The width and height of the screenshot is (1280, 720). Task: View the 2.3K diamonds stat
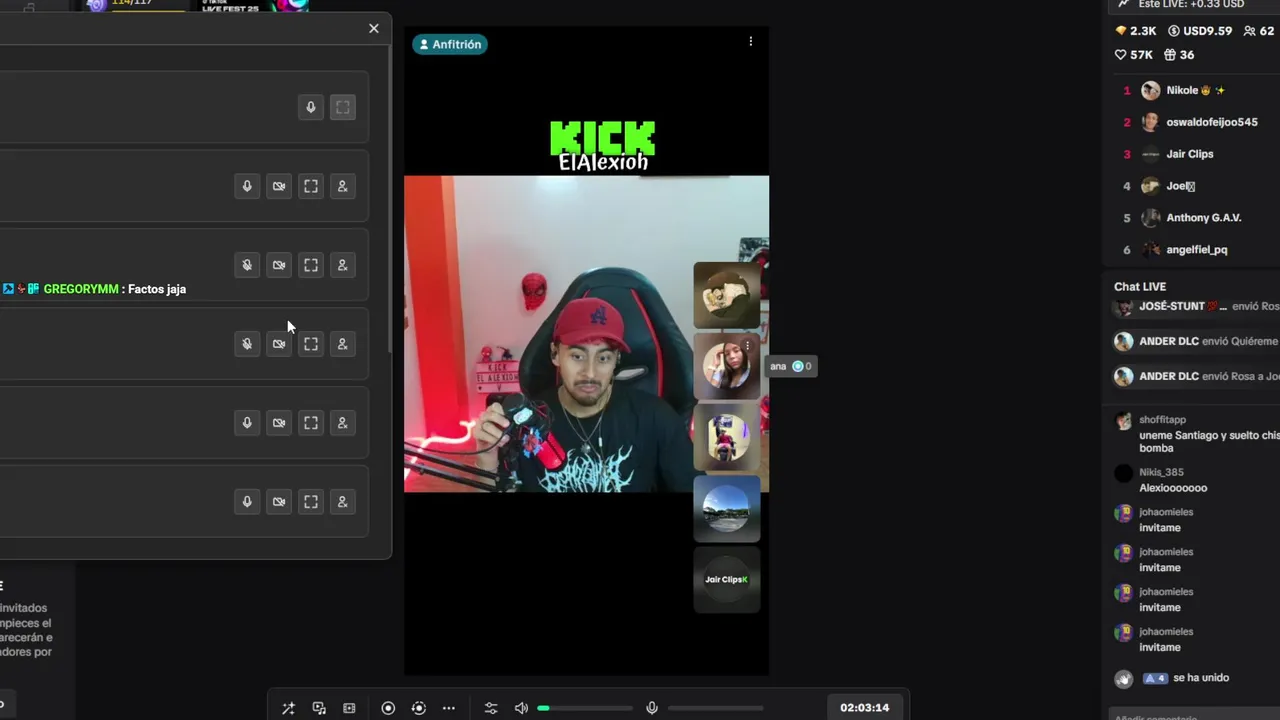(1136, 31)
